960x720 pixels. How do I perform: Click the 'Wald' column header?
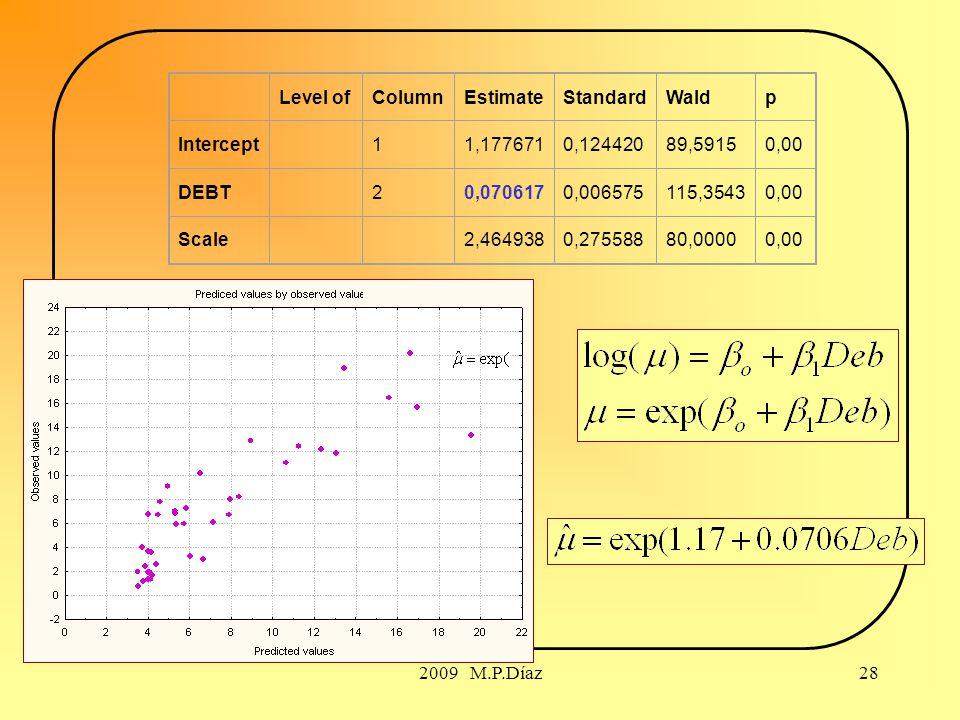[x=688, y=97]
